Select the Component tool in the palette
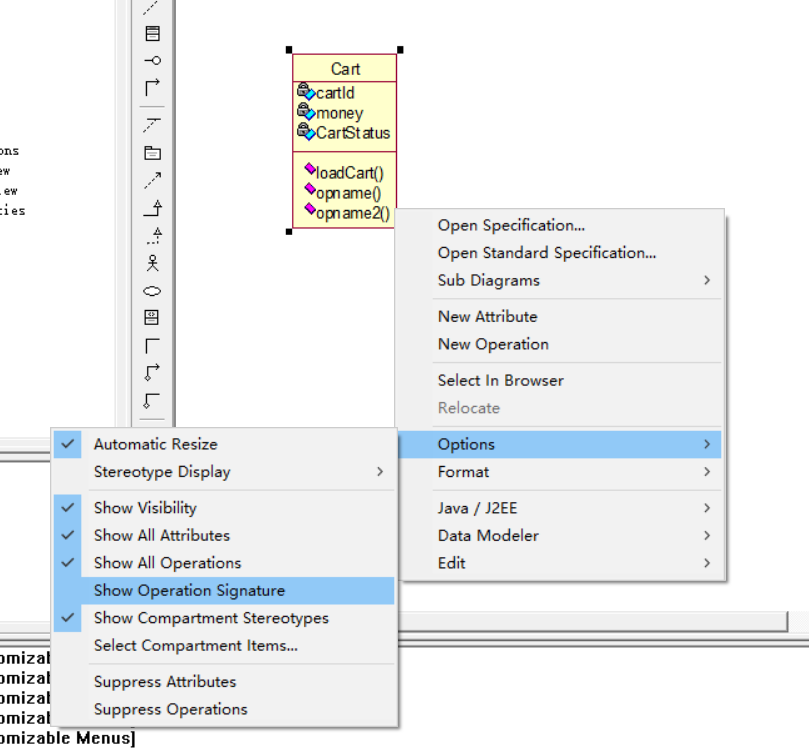 (x=152, y=317)
